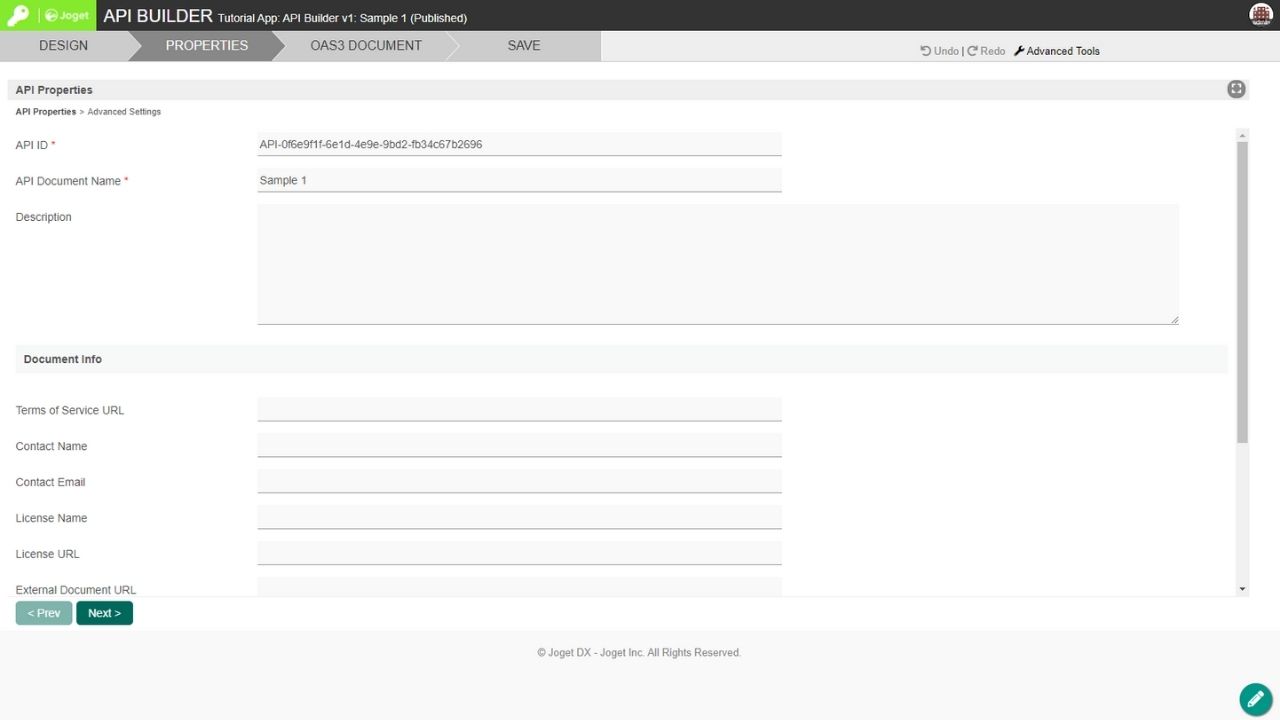Click Undo in the toolbar

click(x=939, y=51)
